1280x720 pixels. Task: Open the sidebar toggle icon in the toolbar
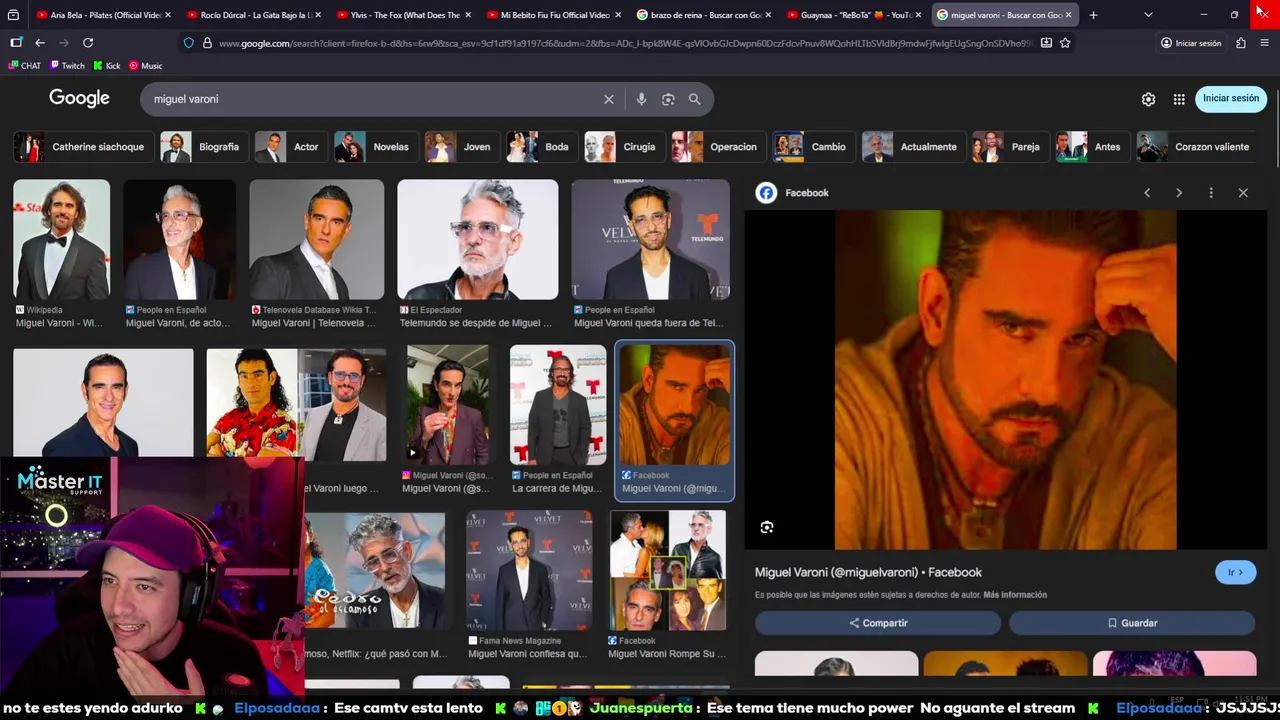click(x=16, y=43)
